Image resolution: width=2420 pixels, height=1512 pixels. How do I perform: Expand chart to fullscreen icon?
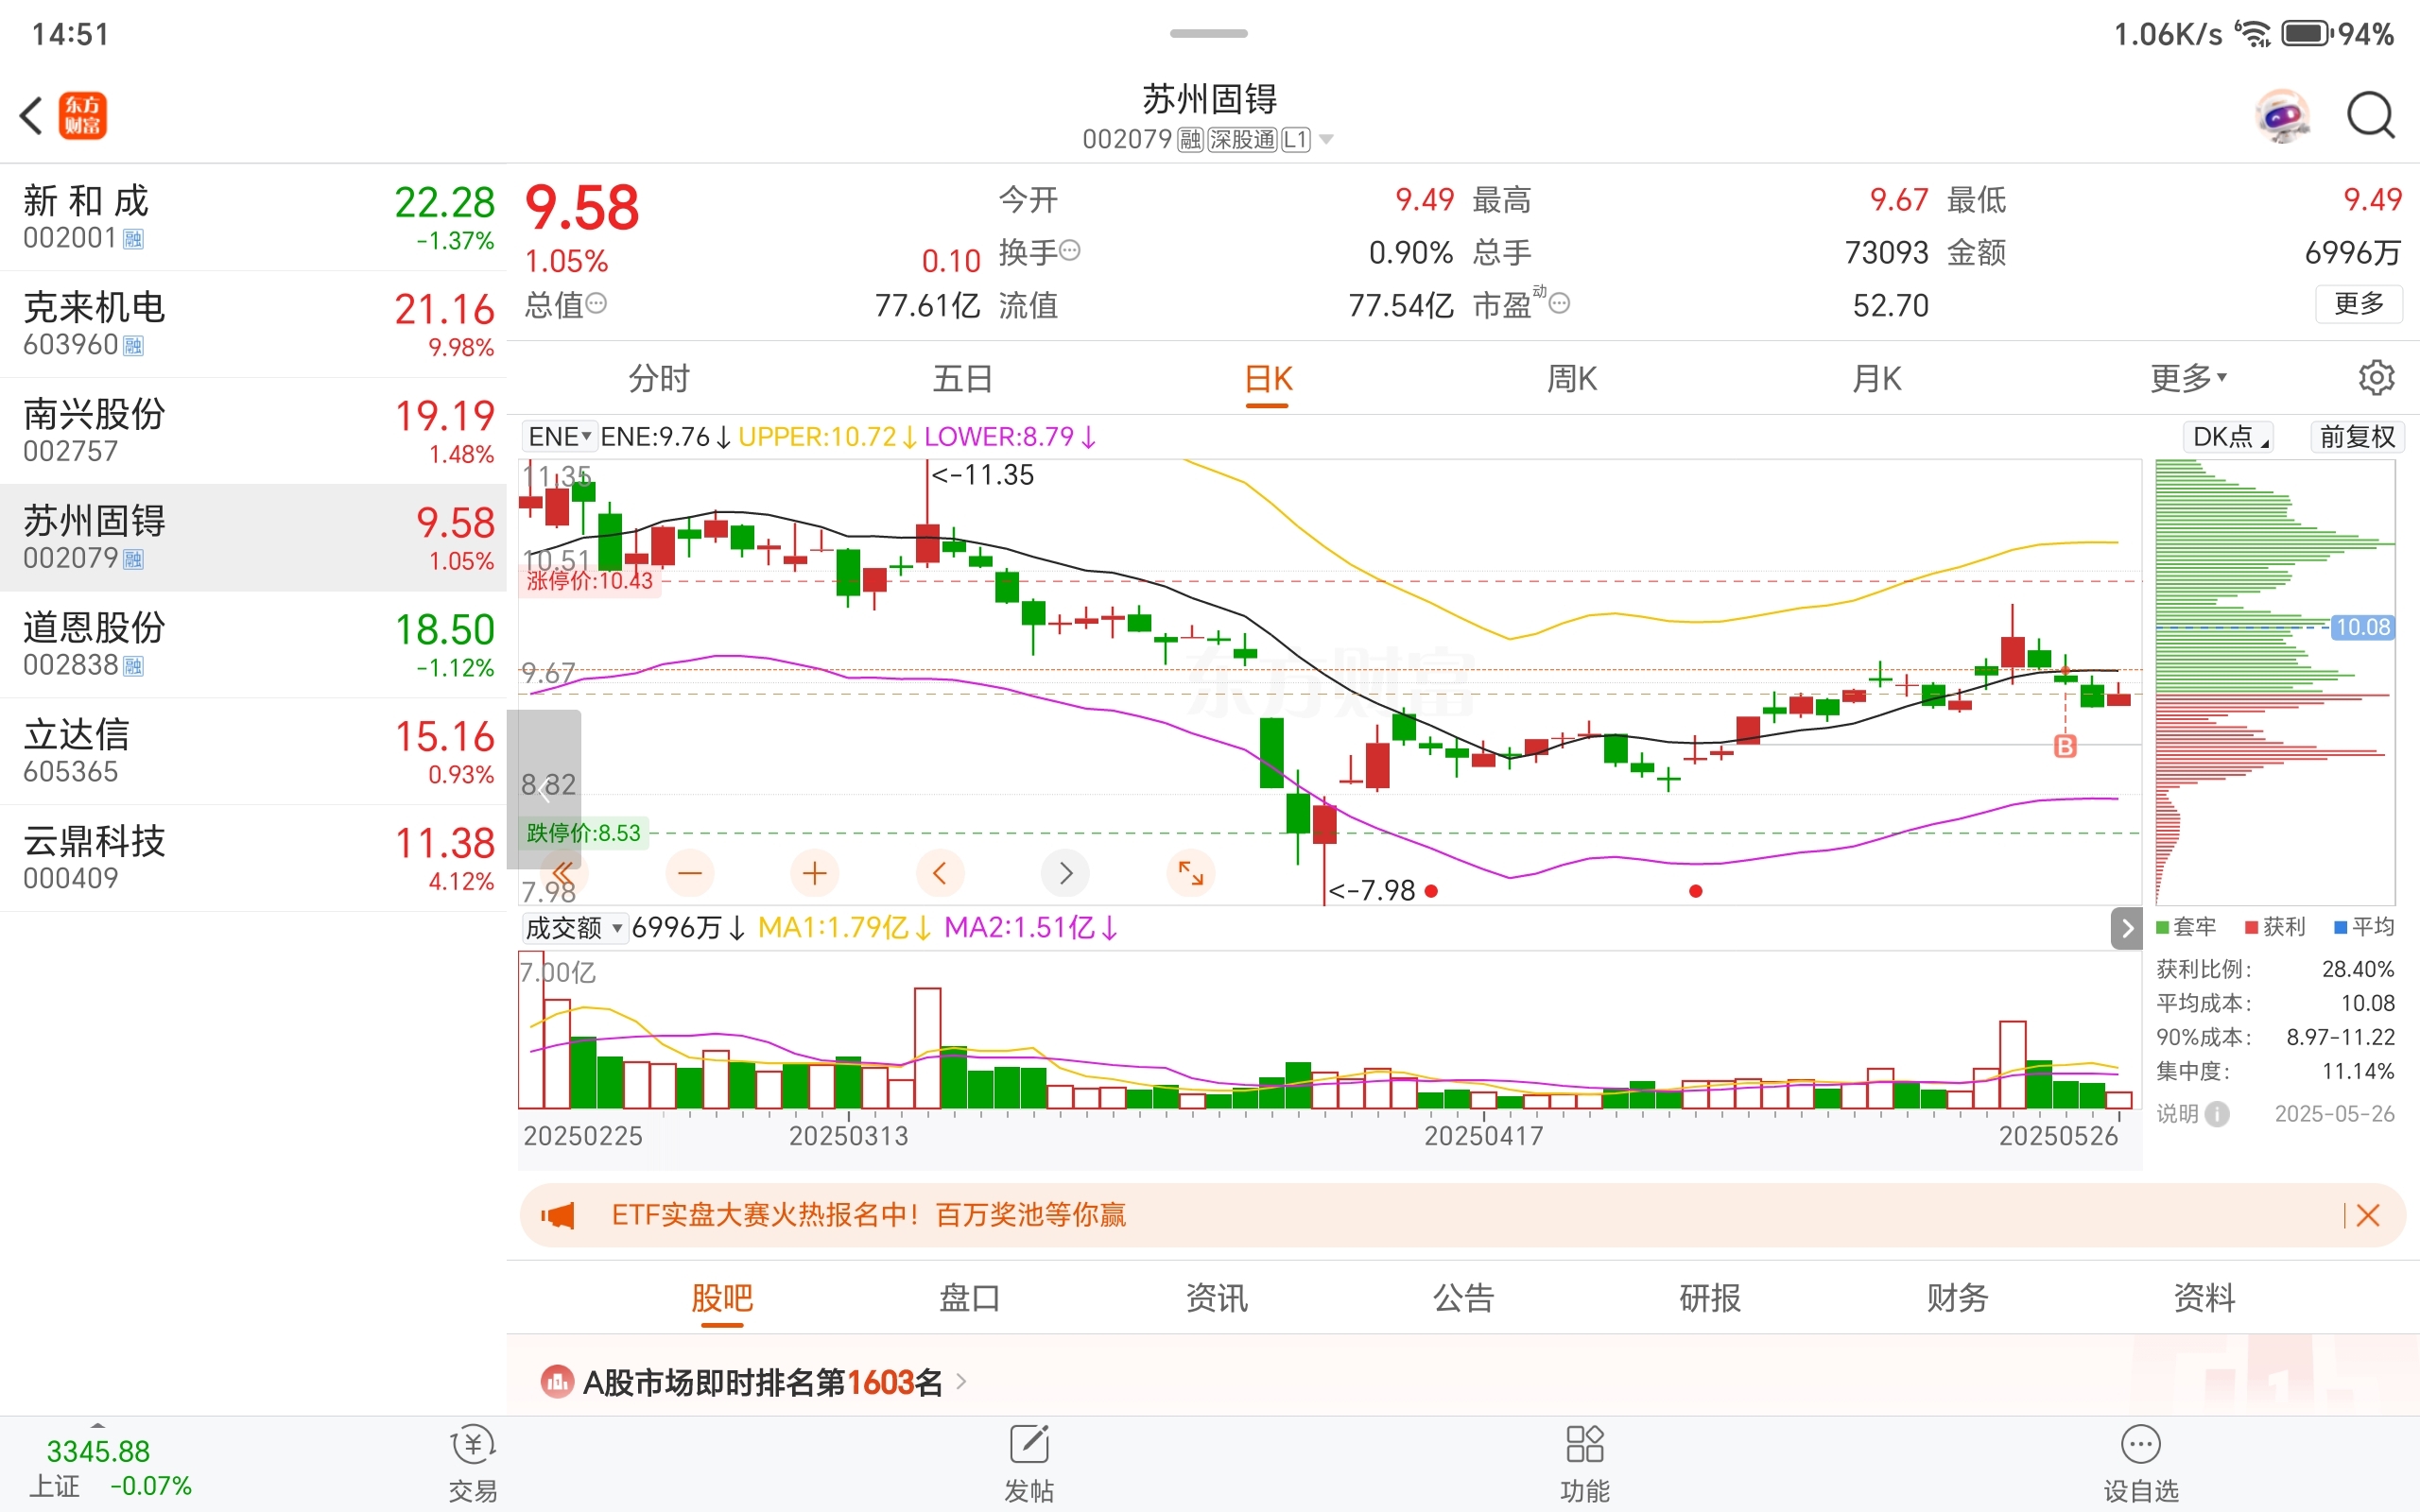click(x=1191, y=873)
